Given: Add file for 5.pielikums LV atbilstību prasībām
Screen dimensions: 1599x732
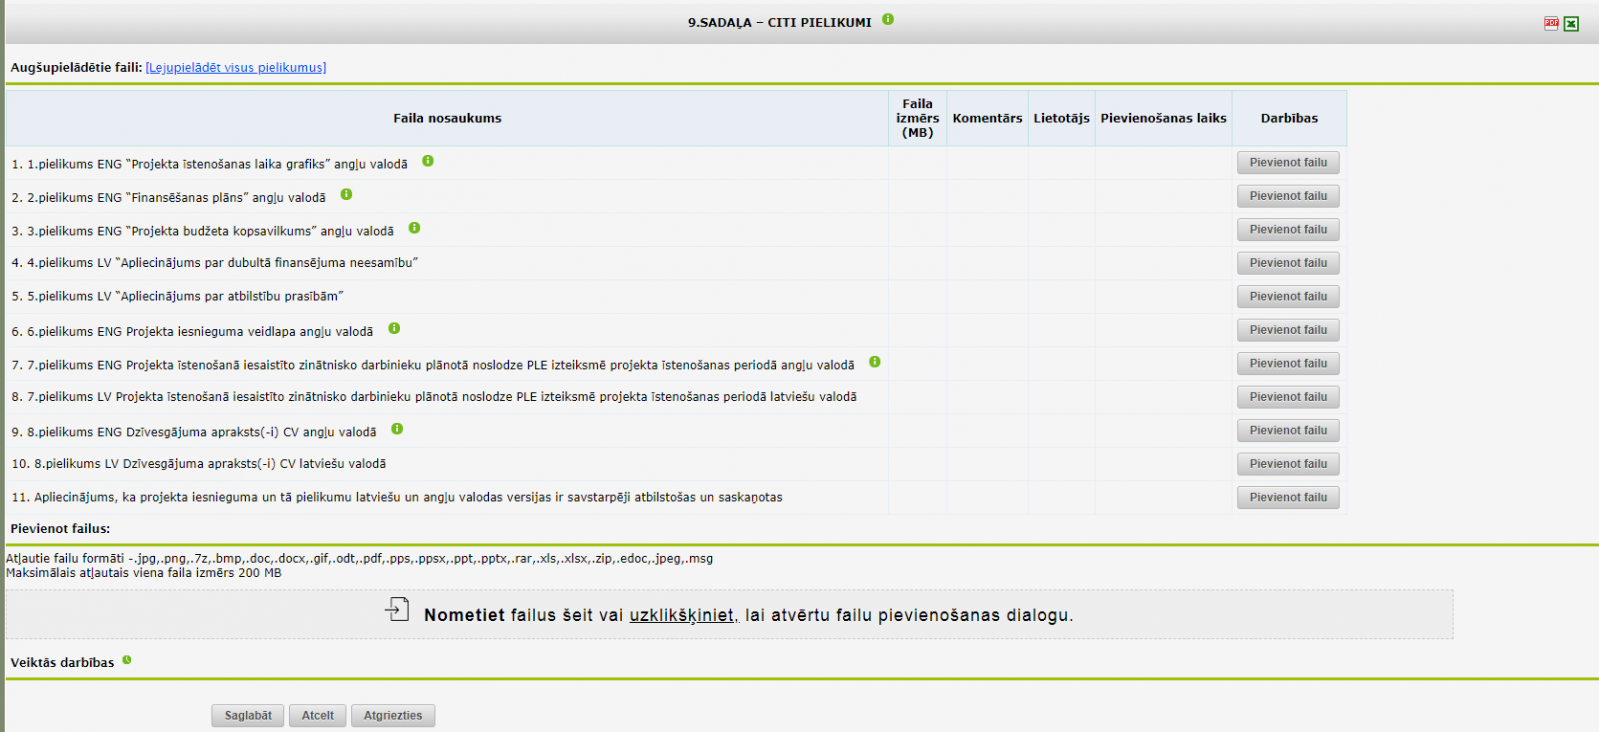Looking at the screenshot, I should tap(1288, 296).
